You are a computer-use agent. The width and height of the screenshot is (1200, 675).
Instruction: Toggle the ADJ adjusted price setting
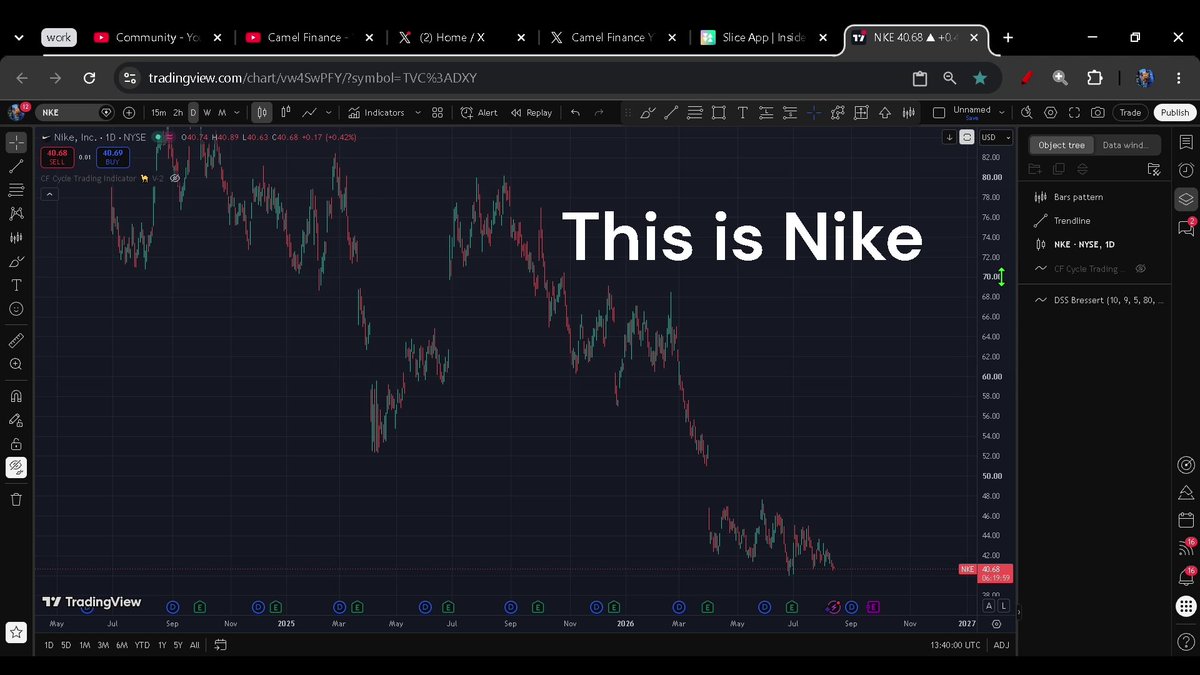(x=1001, y=645)
